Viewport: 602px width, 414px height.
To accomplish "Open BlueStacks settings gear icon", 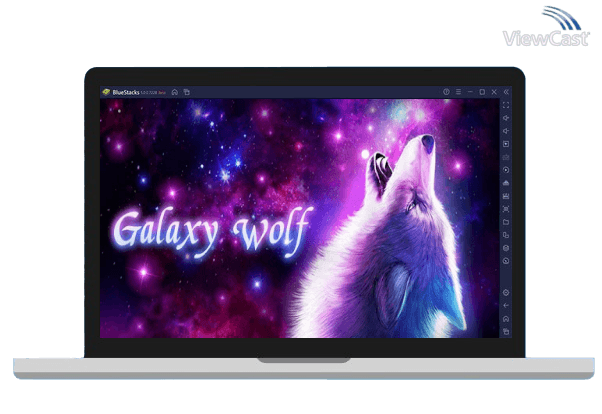I will pos(506,293).
